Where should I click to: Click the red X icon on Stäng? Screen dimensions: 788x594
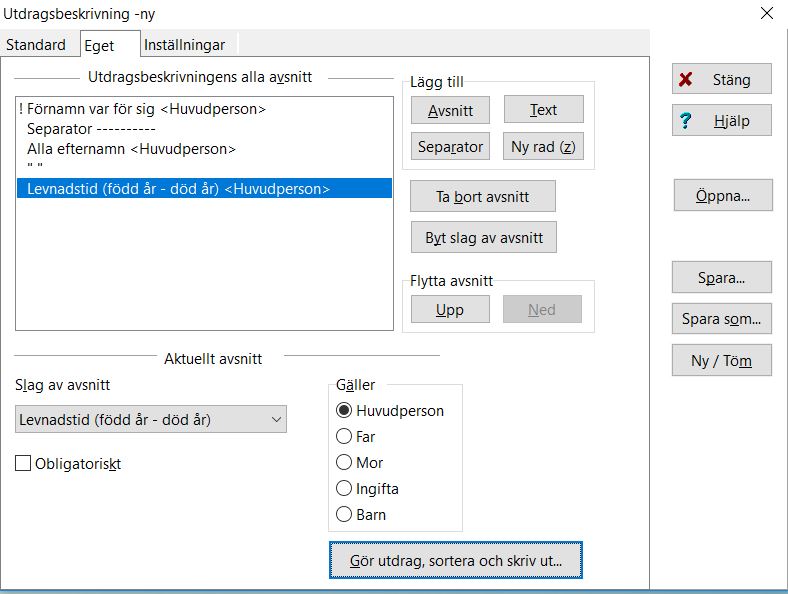pyautogui.click(x=686, y=80)
